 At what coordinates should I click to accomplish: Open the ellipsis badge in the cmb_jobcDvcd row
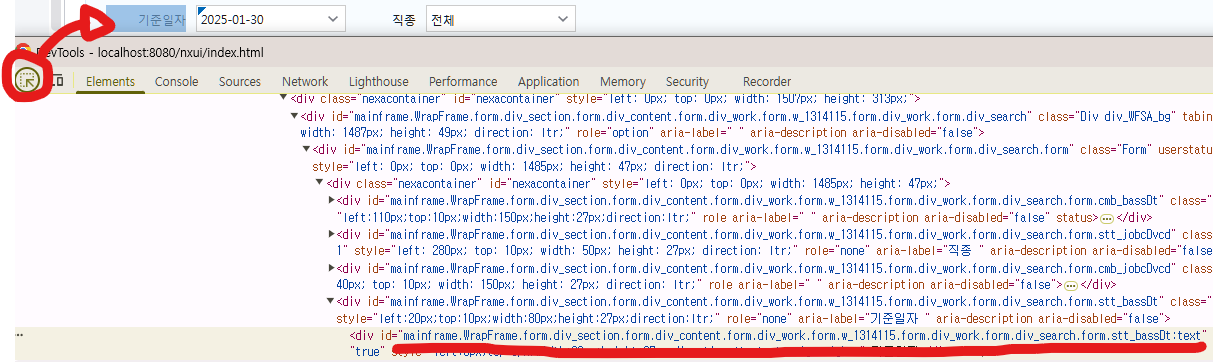point(1070,285)
